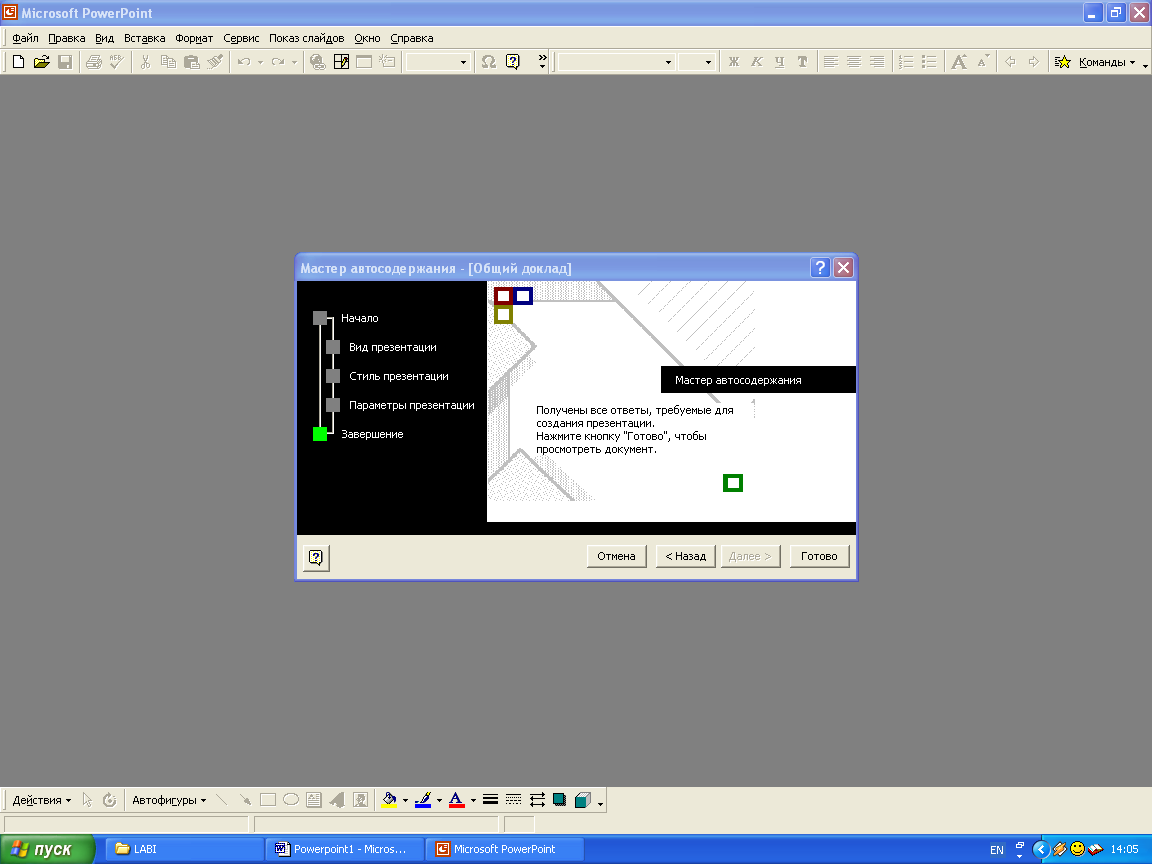
Task: Enable bulleted list formatting
Action: point(929,62)
